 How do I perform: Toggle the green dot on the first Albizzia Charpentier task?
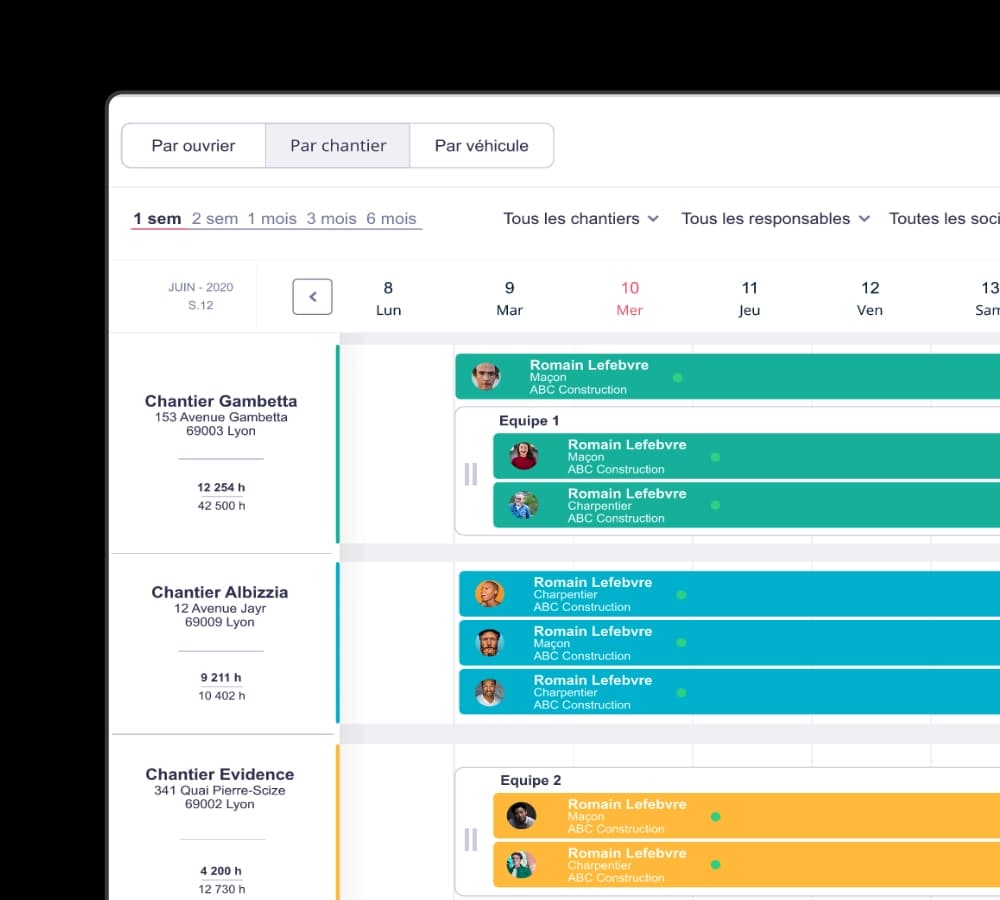tap(682, 595)
